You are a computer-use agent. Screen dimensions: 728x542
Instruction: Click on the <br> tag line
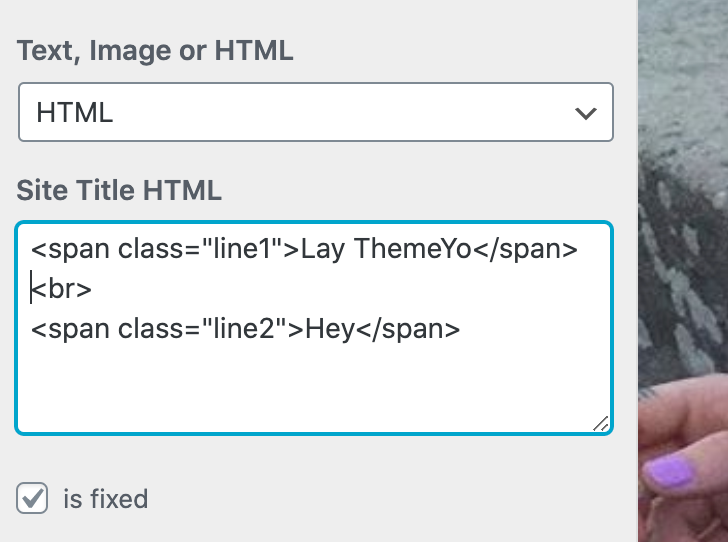[x=62, y=289]
